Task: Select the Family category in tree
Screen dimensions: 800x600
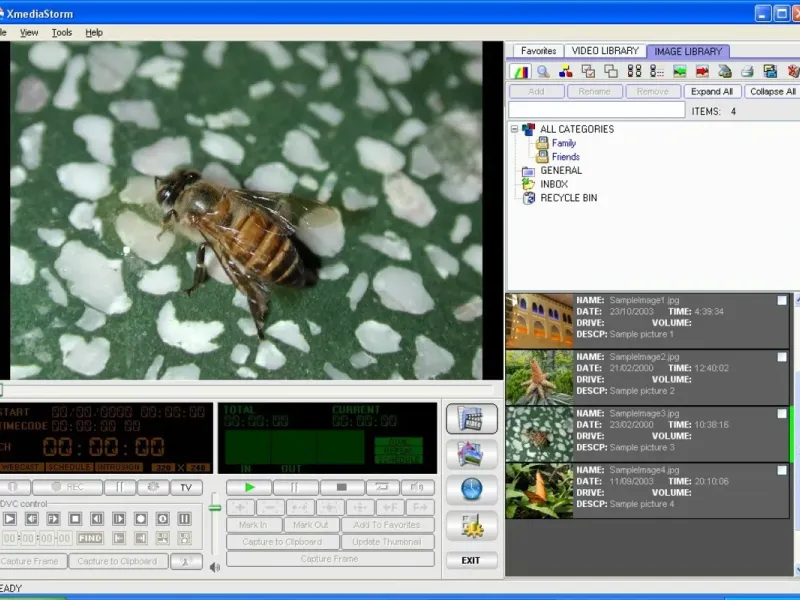Action: [563, 143]
